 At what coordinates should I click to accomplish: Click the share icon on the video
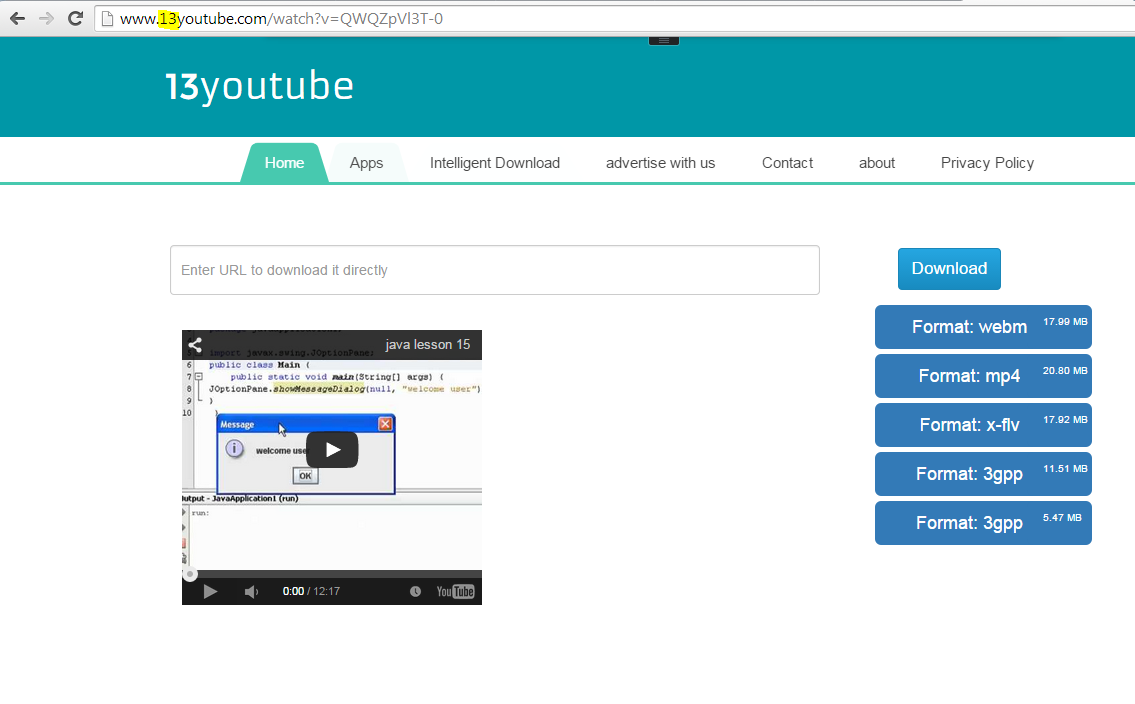coord(195,344)
